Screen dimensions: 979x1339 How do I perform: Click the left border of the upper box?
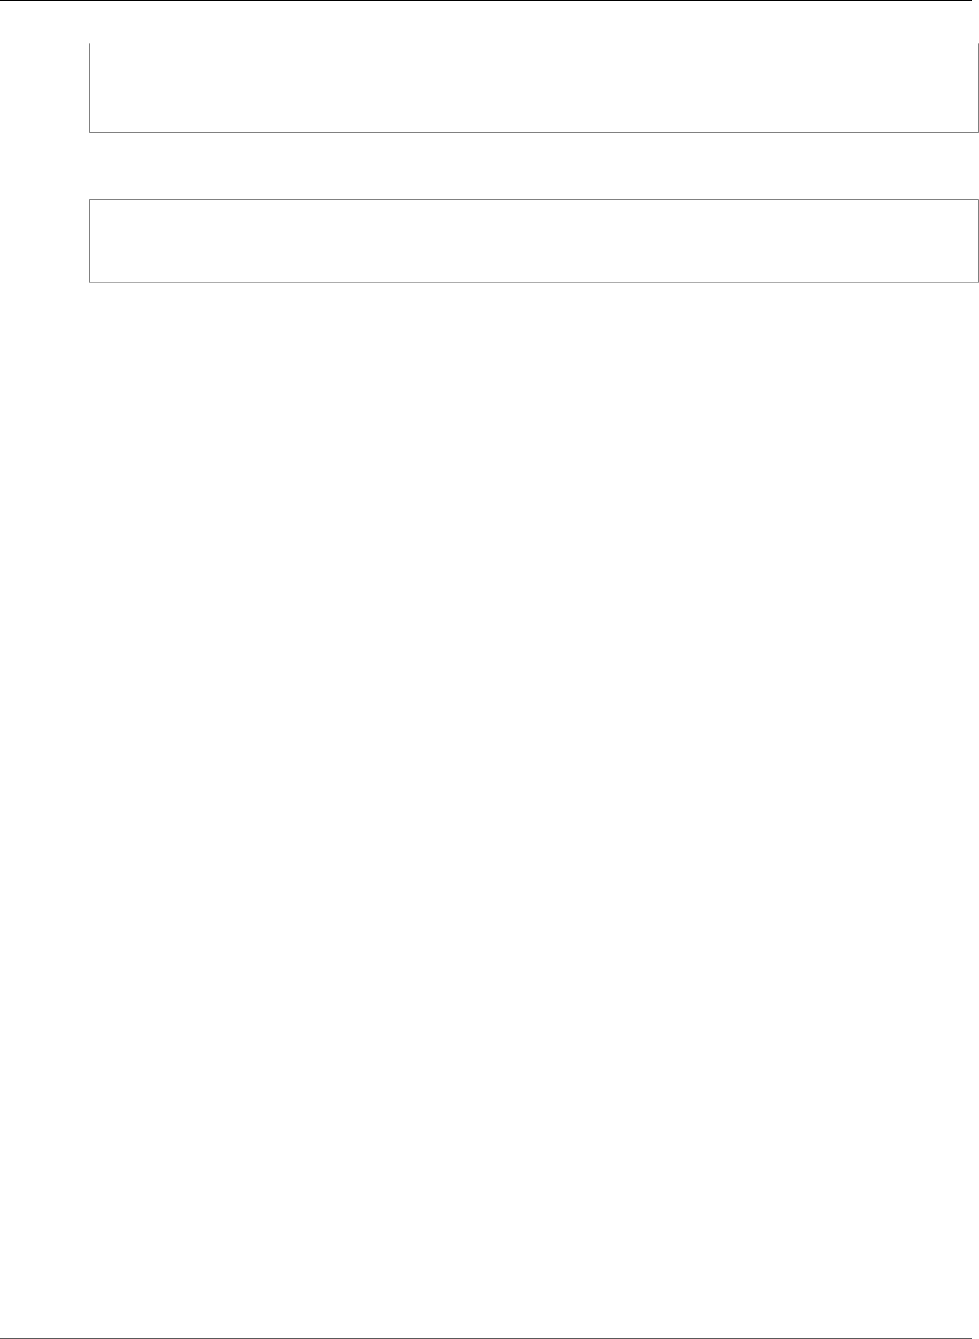pyautogui.click(x=90, y=88)
